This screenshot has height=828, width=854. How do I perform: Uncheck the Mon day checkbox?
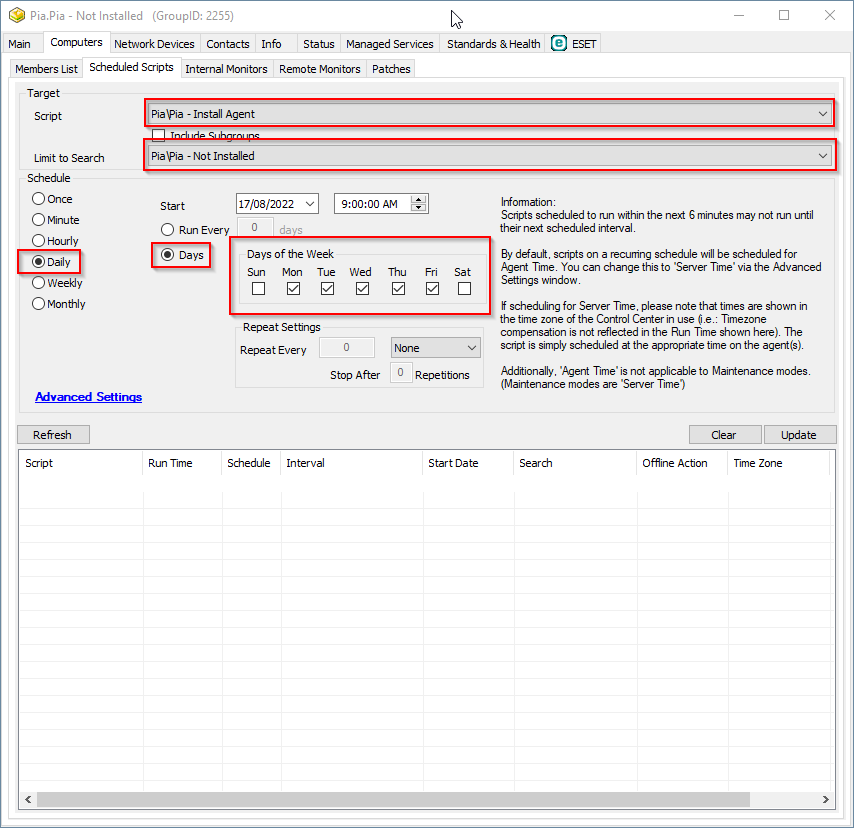pos(293,288)
